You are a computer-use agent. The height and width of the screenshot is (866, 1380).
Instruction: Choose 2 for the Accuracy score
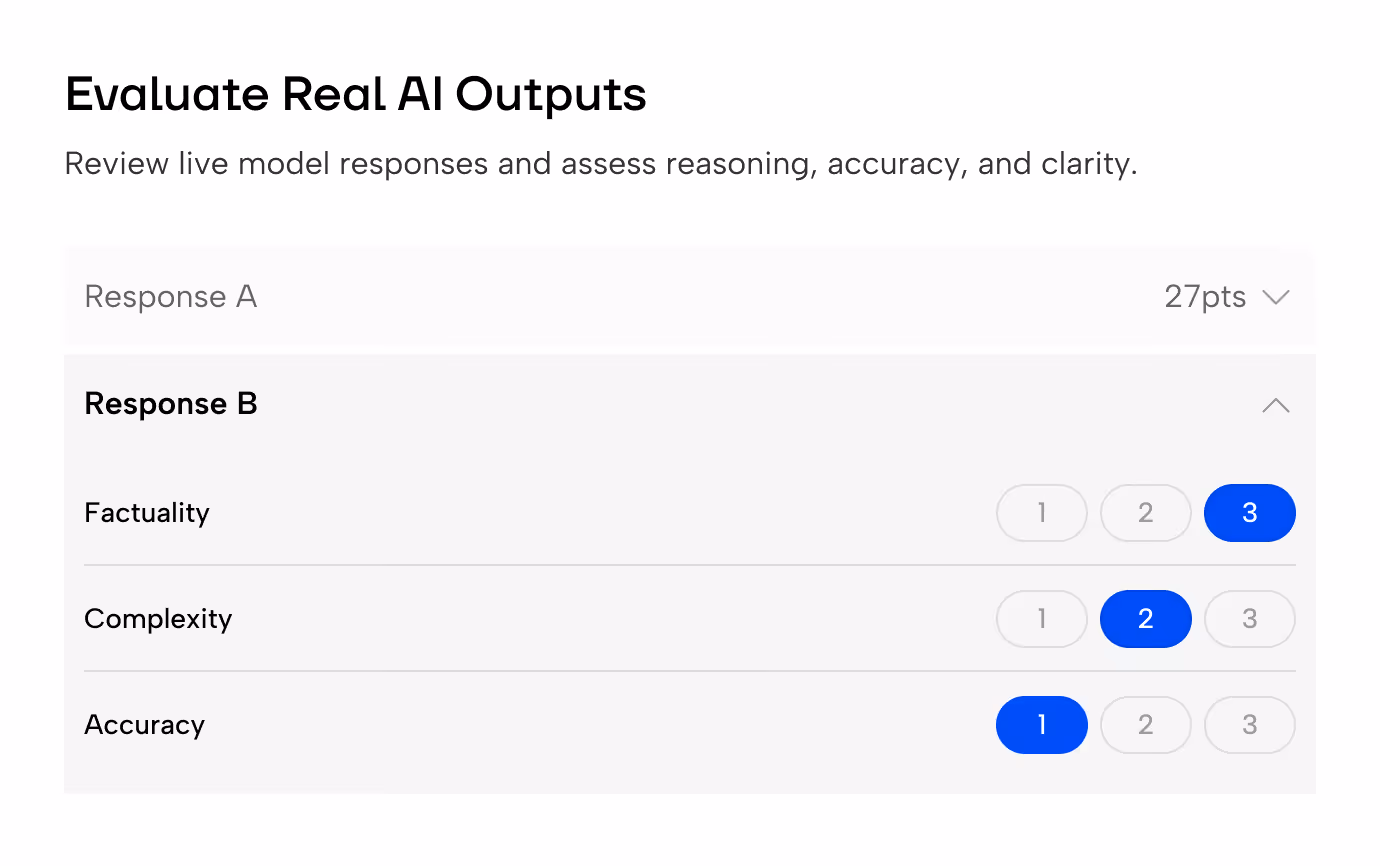pyautogui.click(x=1146, y=725)
